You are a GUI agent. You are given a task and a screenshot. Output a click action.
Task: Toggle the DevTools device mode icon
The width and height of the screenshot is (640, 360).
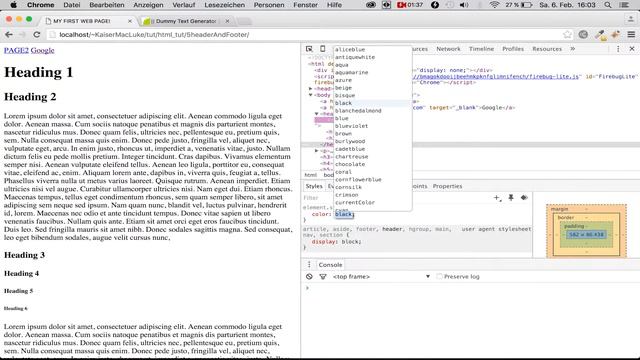tap(322, 49)
